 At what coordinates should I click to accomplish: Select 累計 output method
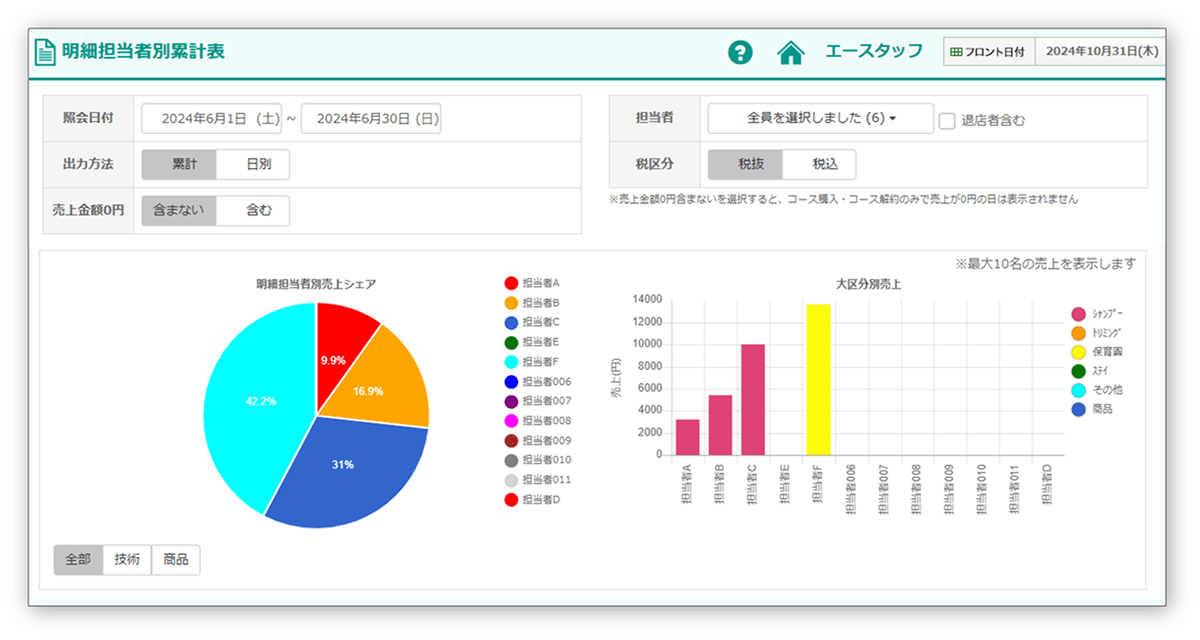179,164
